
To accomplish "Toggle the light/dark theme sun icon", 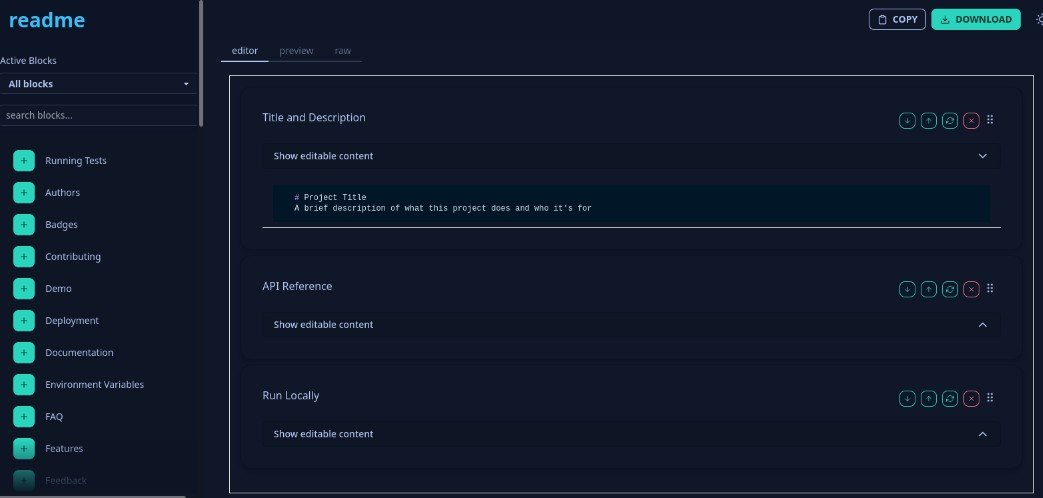I will 1039,19.
